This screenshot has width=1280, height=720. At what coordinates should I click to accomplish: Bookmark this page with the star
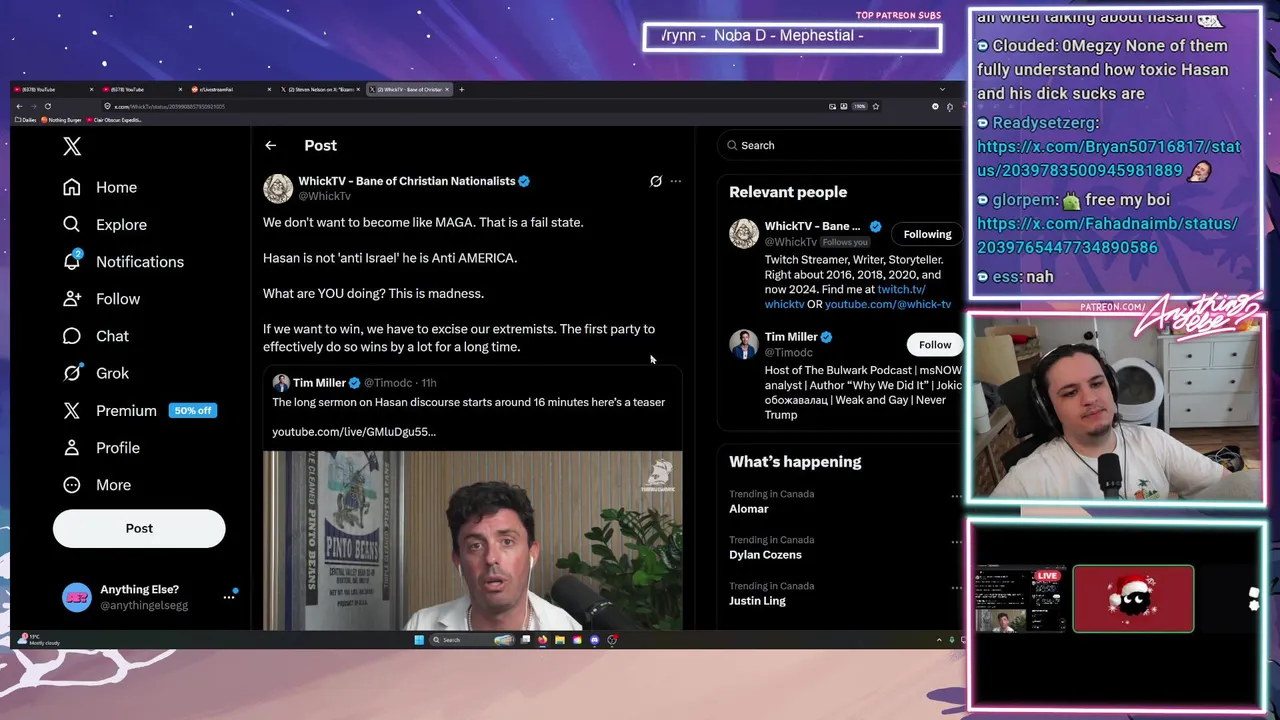[875, 106]
